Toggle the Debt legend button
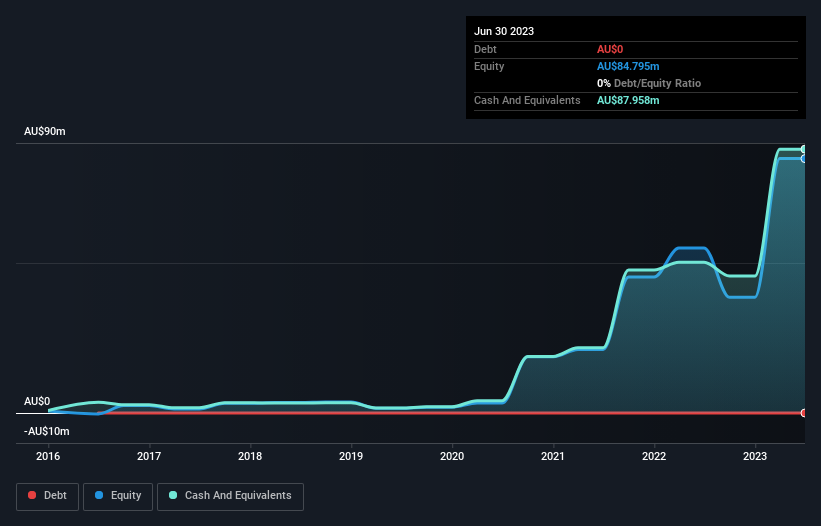This screenshot has width=821, height=526. tap(47, 496)
